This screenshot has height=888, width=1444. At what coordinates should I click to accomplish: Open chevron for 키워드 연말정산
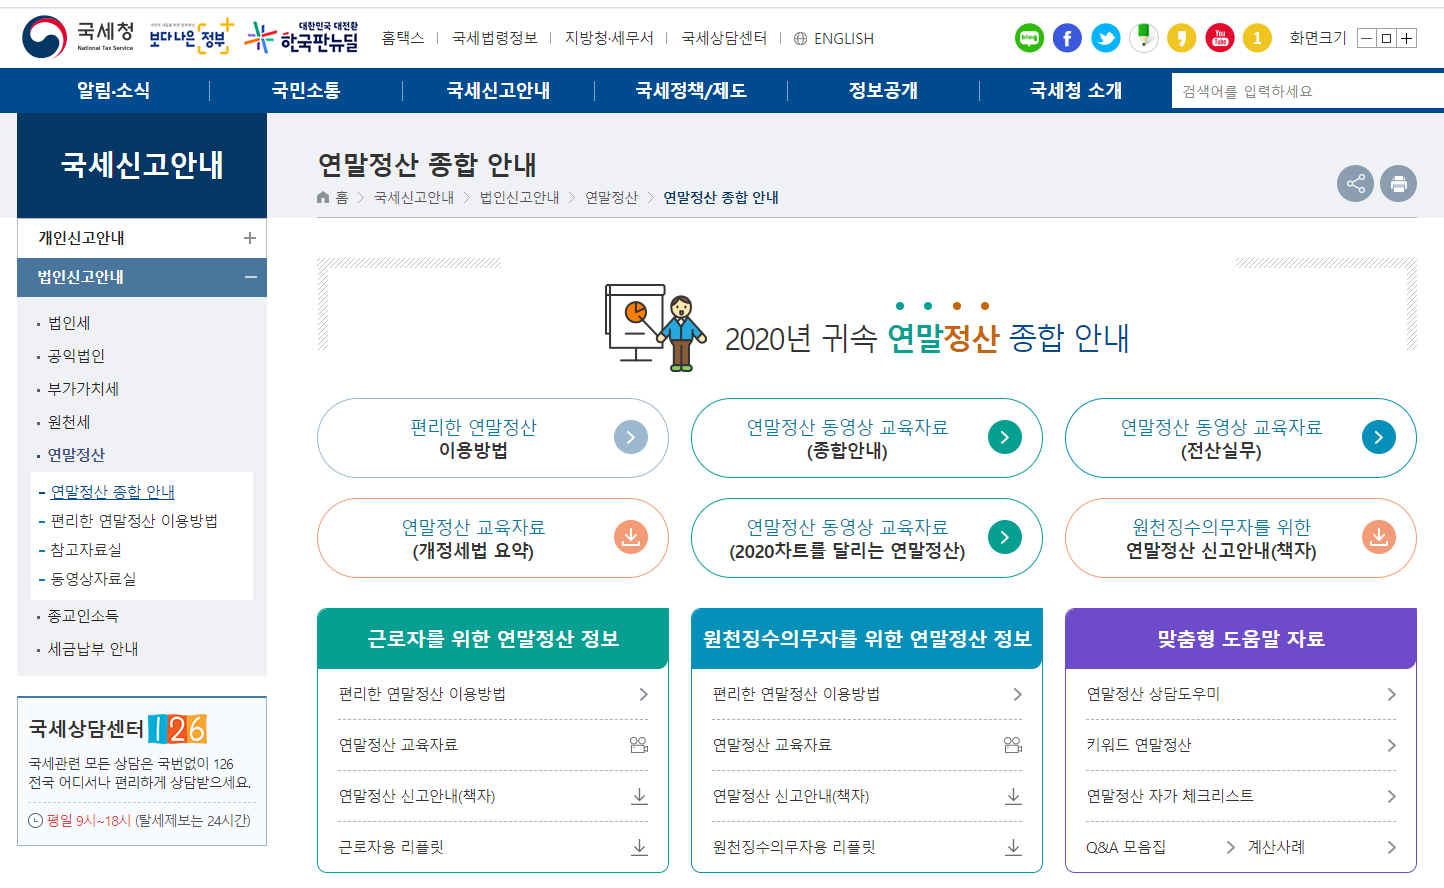click(x=1391, y=745)
